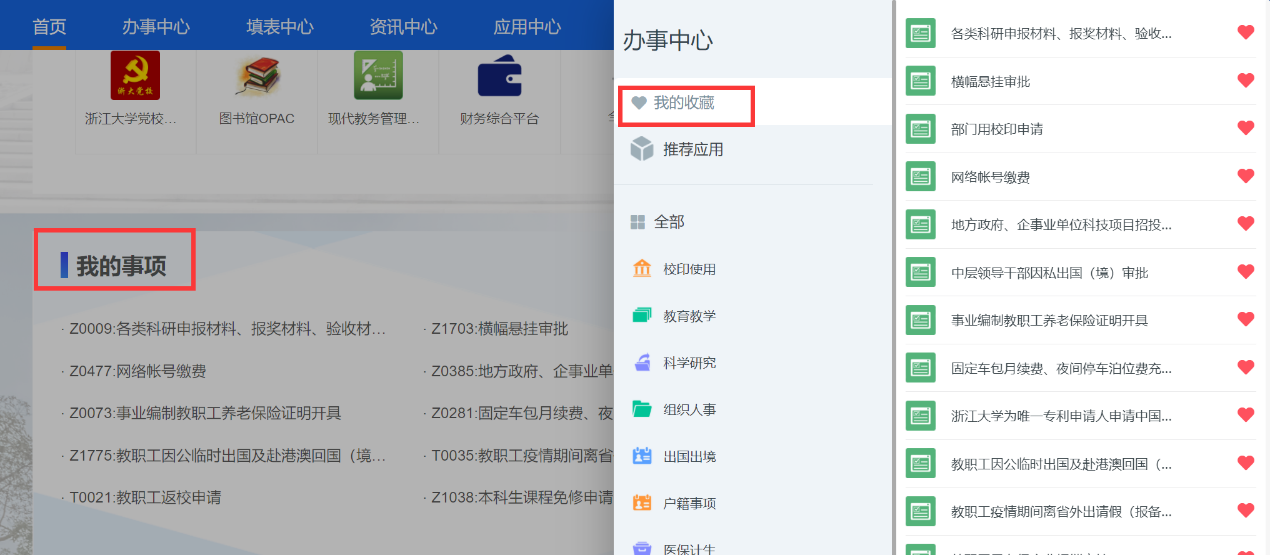Image resolution: width=1270 pixels, height=555 pixels.
Task: Click the form icon beside 浙江大学为唯一专利申请人
Action: point(920,416)
